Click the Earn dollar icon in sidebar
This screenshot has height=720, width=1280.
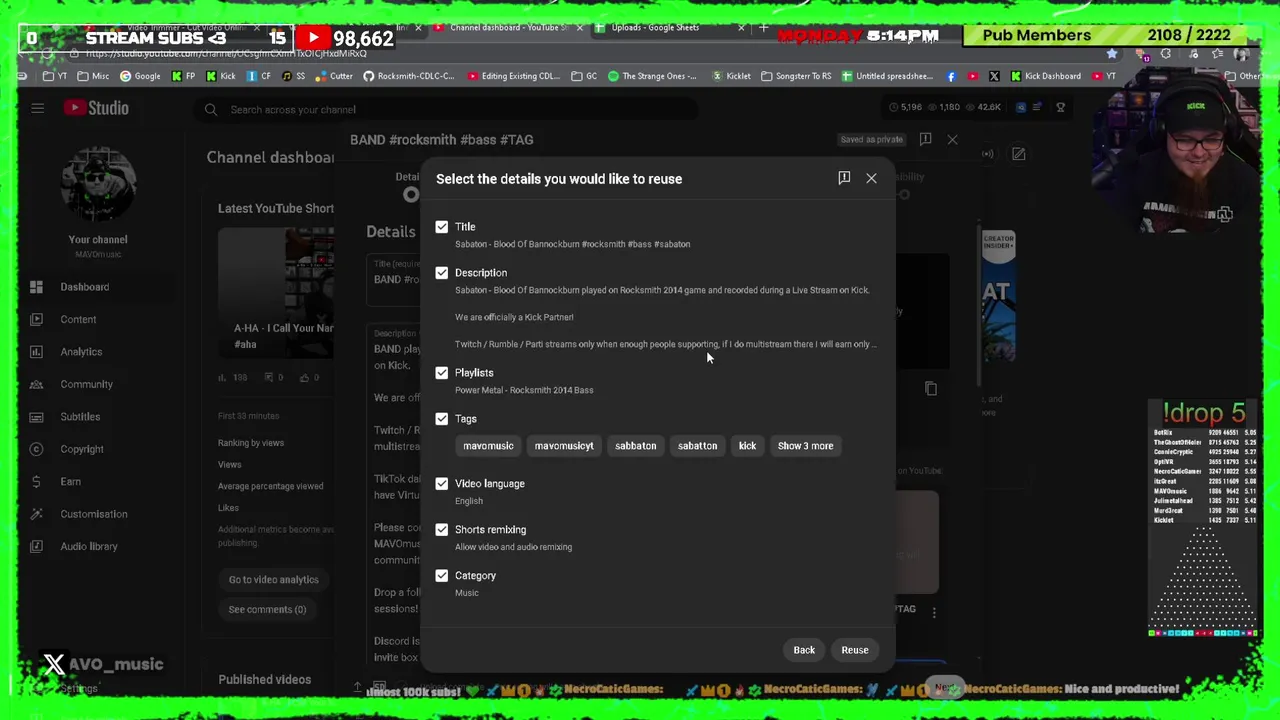[x=36, y=482]
